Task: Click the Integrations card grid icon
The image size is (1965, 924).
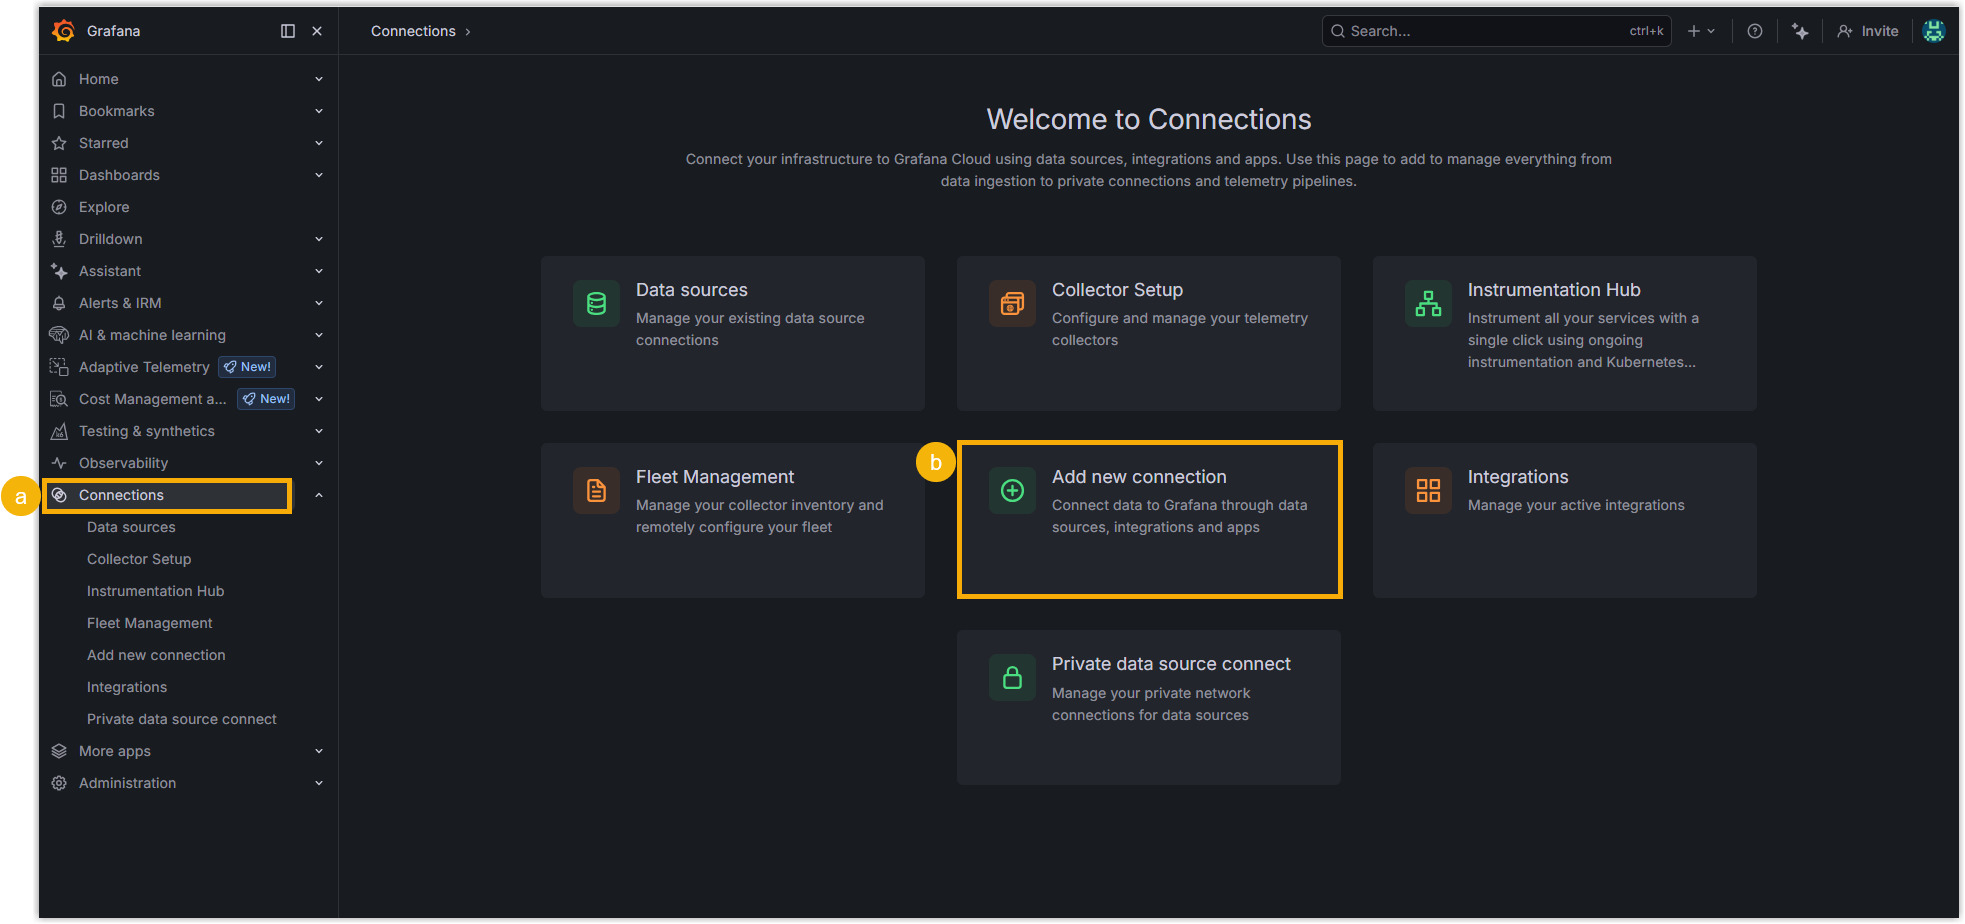Action: [x=1428, y=490]
